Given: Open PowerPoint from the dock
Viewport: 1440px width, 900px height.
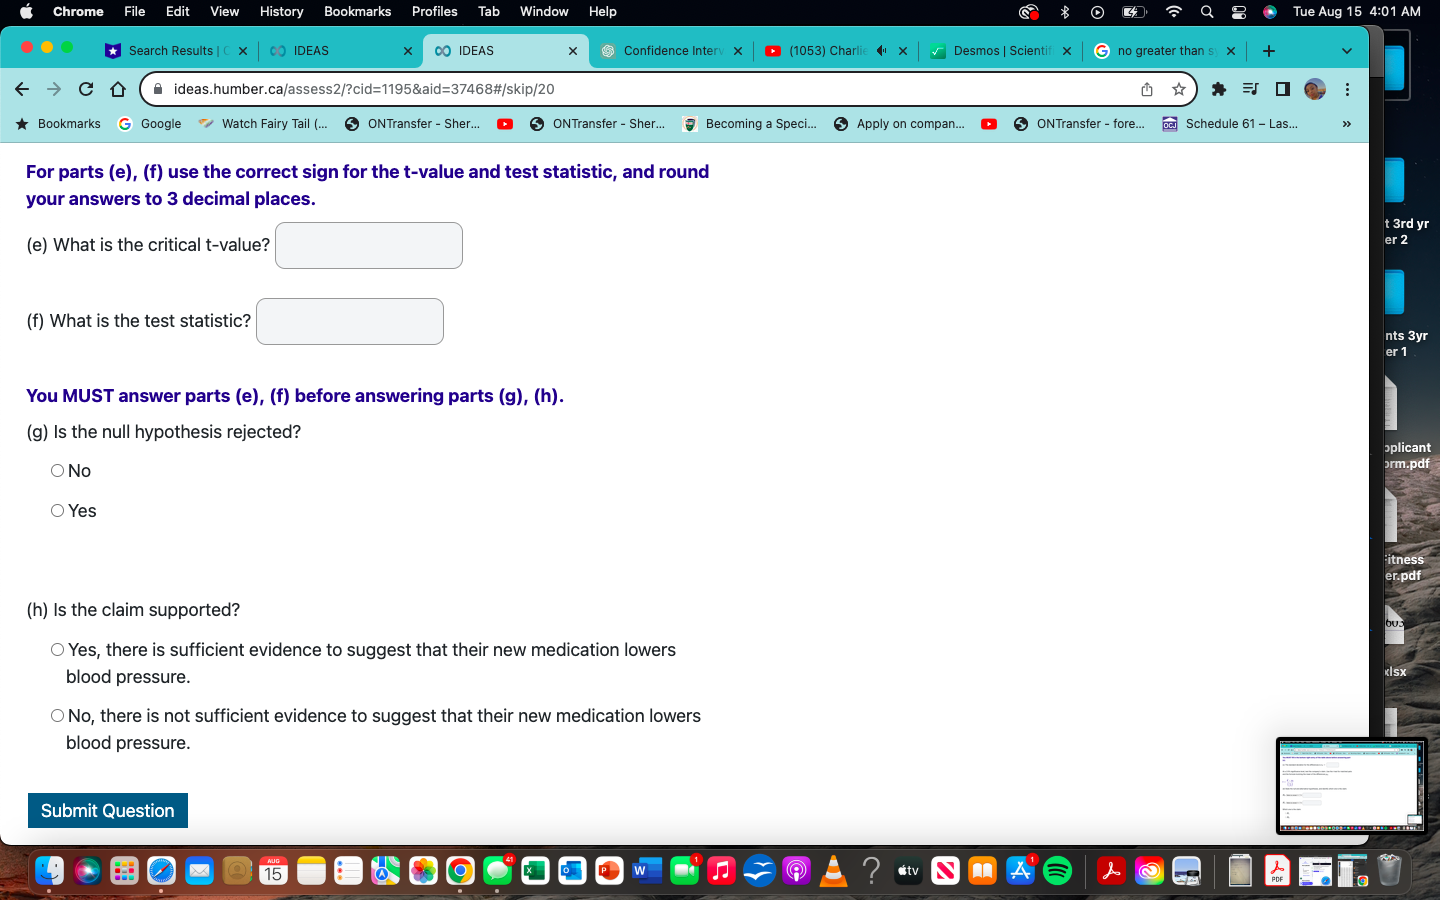Looking at the screenshot, I should coord(608,871).
